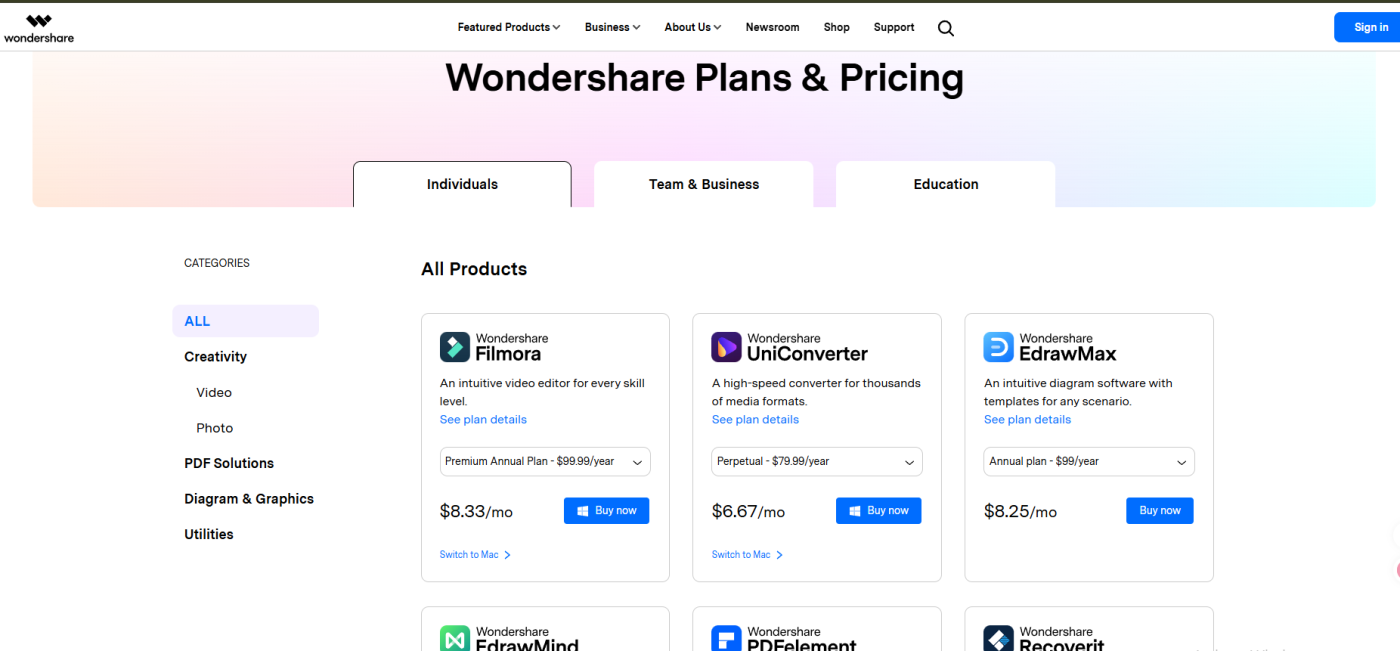Open EdrawMax Annual plan dropdown
Viewport: 1400px width, 651px height.
[x=1089, y=462]
